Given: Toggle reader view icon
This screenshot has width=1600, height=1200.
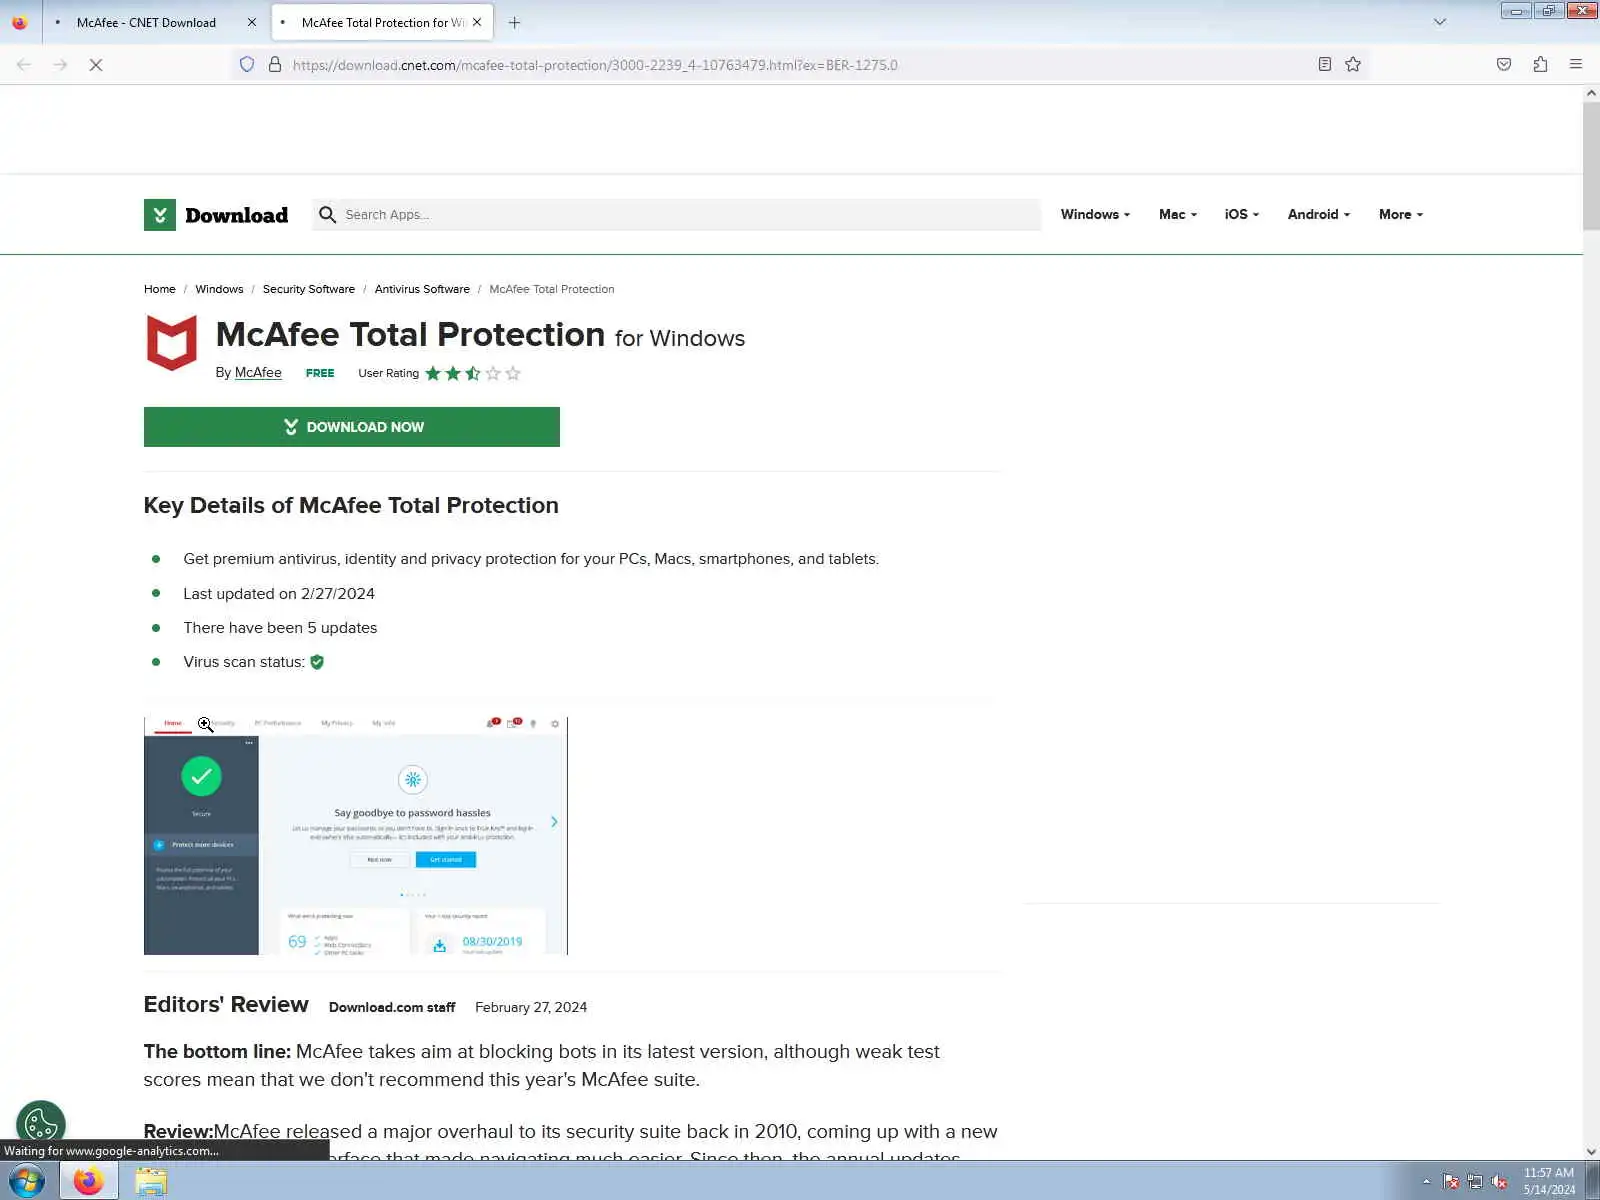Looking at the screenshot, I should click(x=1325, y=65).
